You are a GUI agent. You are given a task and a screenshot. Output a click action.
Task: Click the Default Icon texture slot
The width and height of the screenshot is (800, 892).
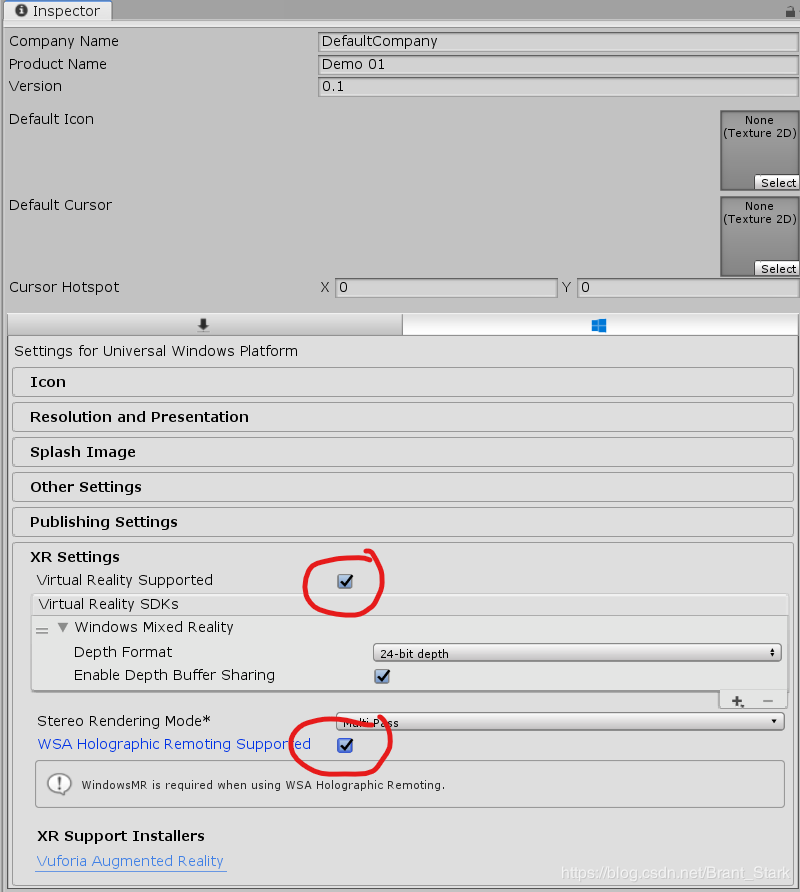(760, 150)
